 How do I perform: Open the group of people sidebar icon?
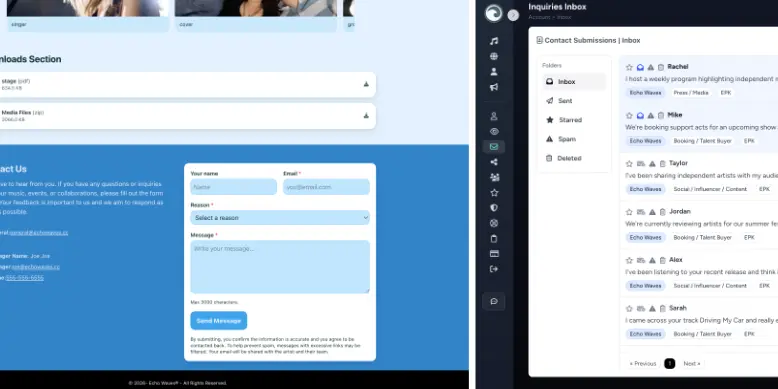tap(494, 177)
